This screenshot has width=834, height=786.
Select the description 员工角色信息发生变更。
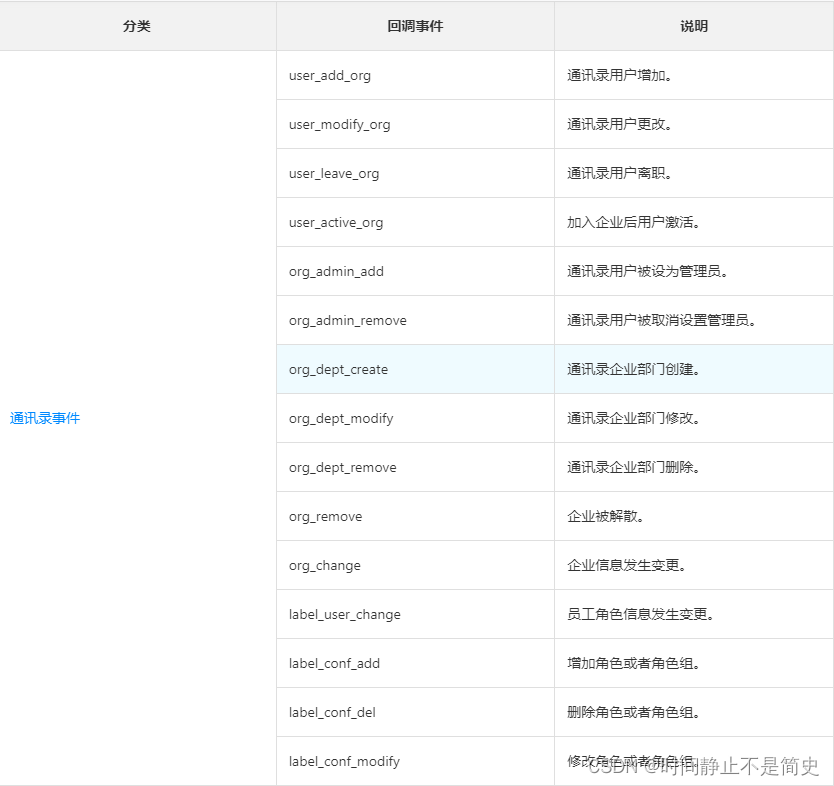pyautogui.click(x=641, y=614)
